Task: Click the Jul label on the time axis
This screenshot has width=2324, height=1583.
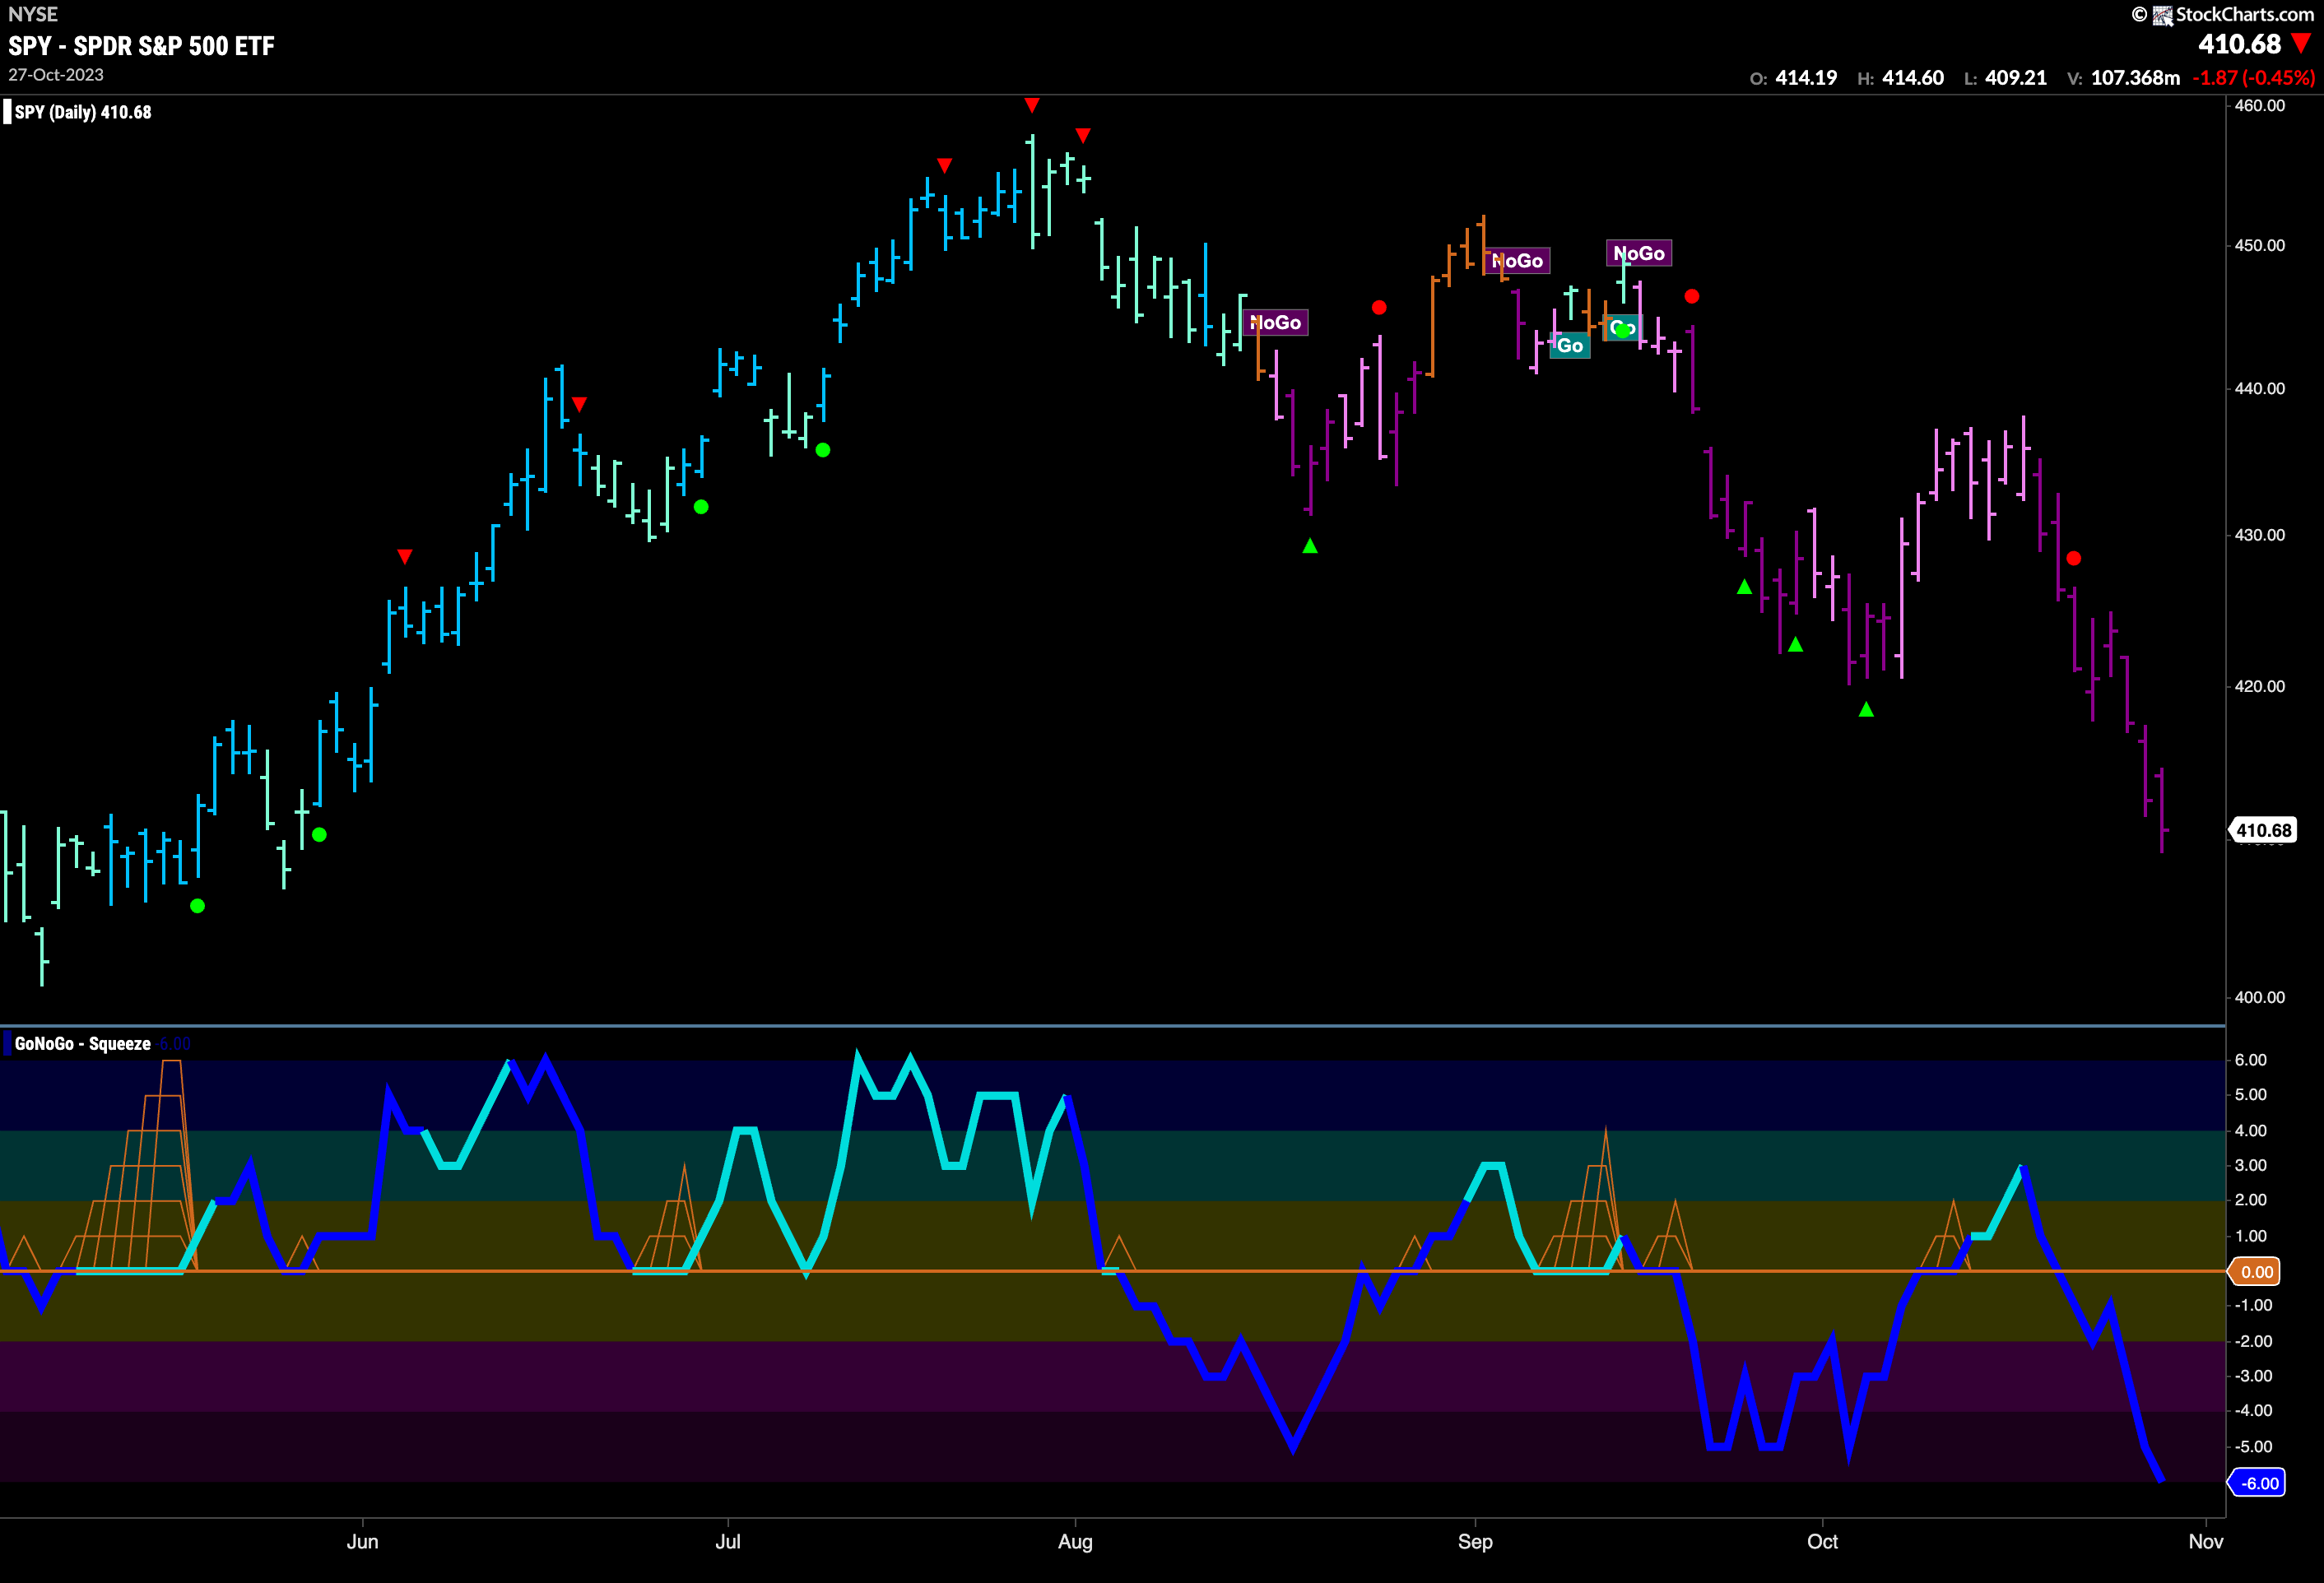Action: coord(728,1541)
